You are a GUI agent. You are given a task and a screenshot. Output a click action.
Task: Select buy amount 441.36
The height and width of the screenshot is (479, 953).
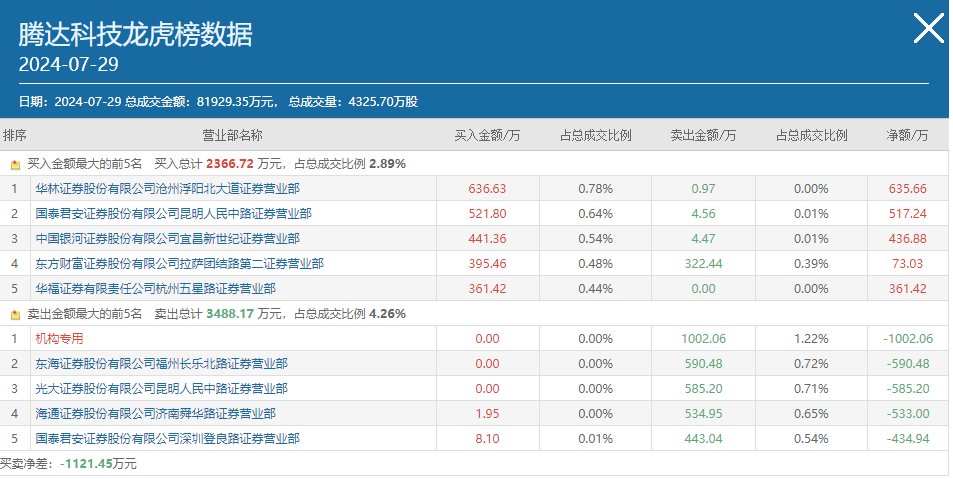487,239
